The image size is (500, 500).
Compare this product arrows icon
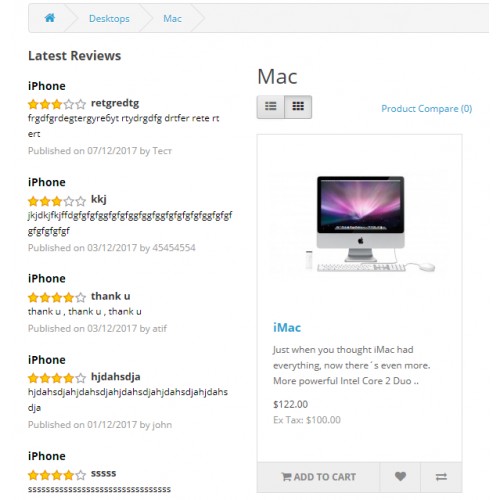point(441,477)
